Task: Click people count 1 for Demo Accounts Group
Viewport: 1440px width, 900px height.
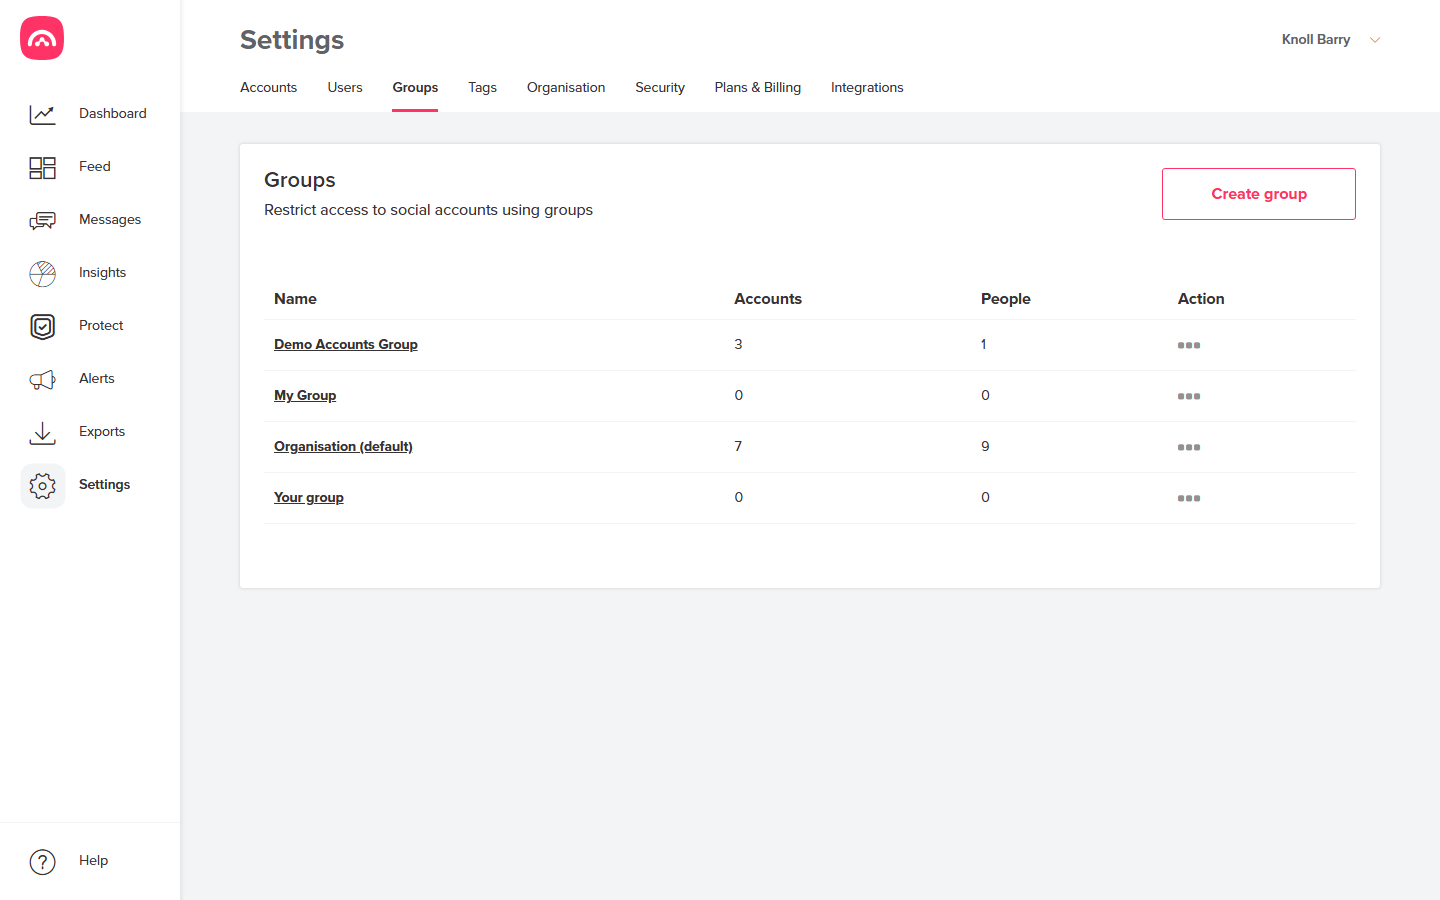Action: point(984,344)
